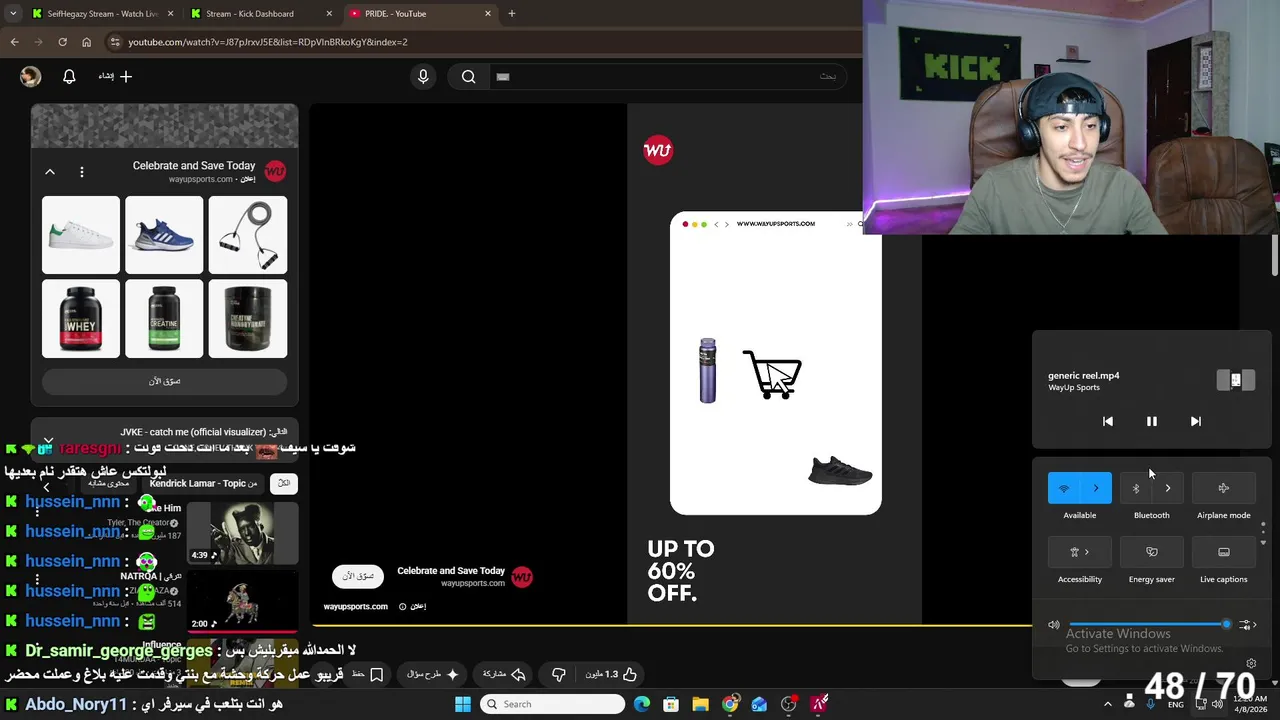The width and height of the screenshot is (1280, 720).
Task: Open Microsoft Store from taskbar
Action: point(671,704)
